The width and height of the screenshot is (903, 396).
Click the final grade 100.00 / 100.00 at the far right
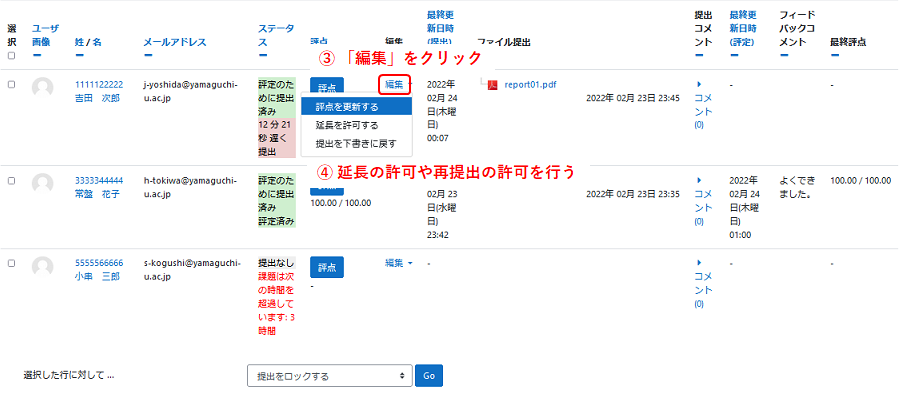coord(860,181)
